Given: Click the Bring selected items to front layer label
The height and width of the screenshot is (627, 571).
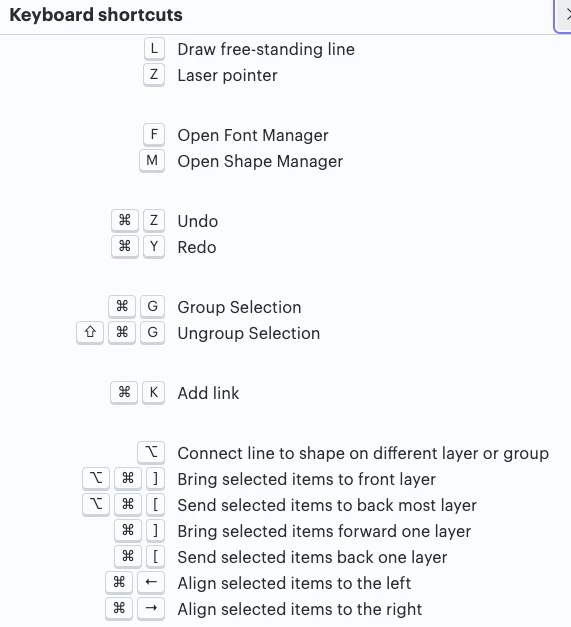Looking at the screenshot, I should pos(306,479).
